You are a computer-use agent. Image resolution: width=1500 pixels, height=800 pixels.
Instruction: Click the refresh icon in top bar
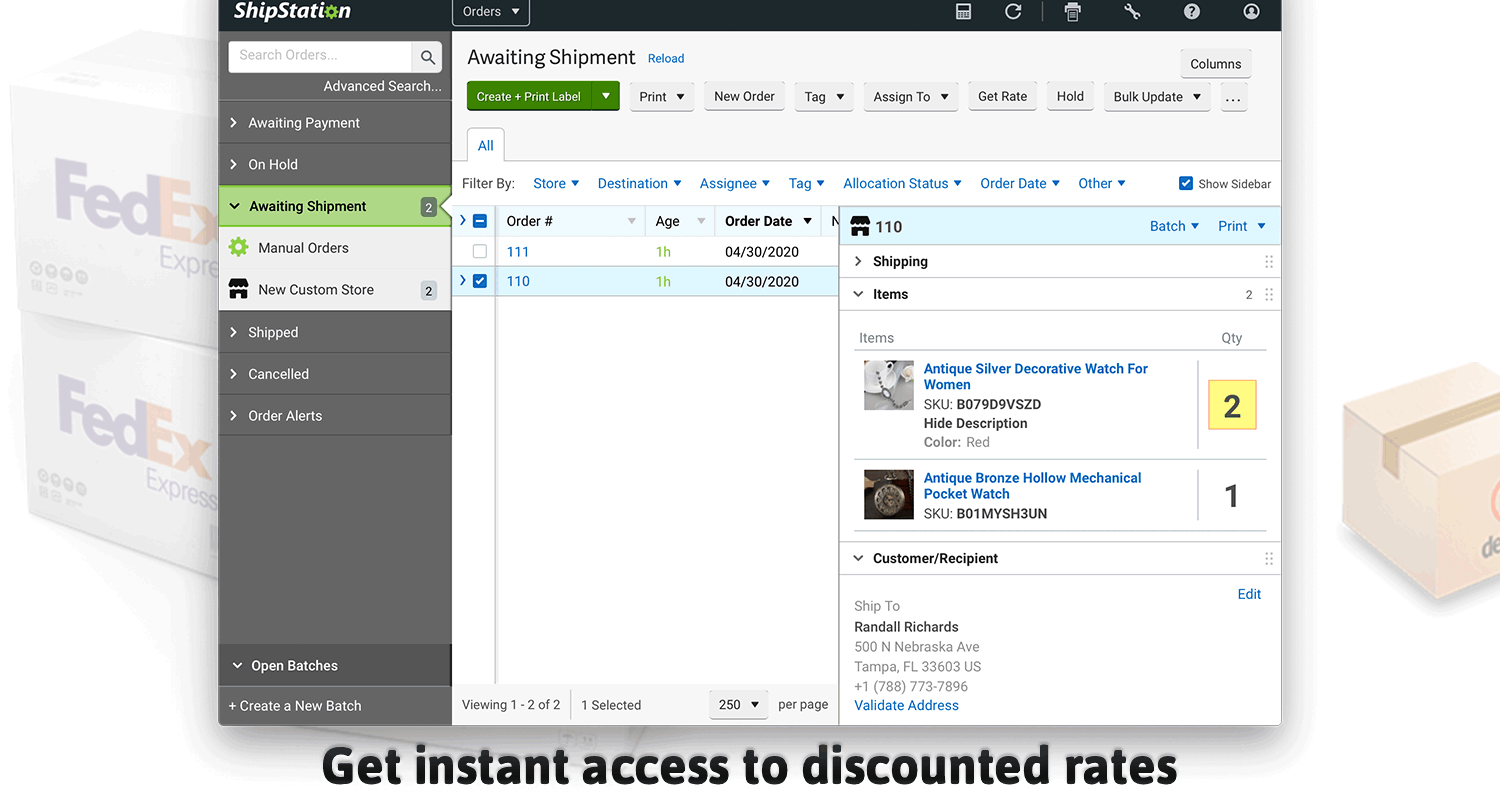click(1013, 12)
